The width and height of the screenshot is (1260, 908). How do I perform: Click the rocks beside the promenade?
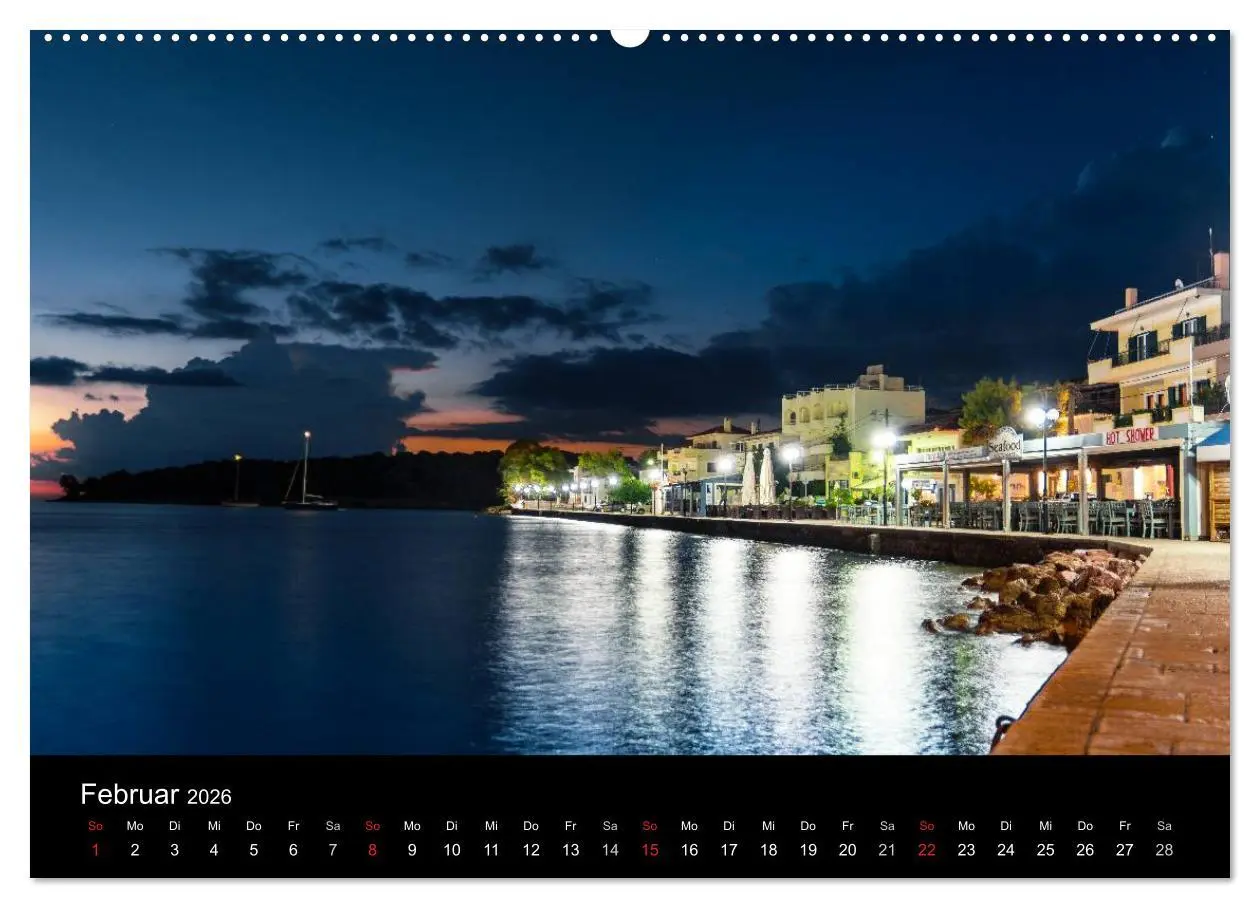pyautogui.click(x=1040, y=596)
